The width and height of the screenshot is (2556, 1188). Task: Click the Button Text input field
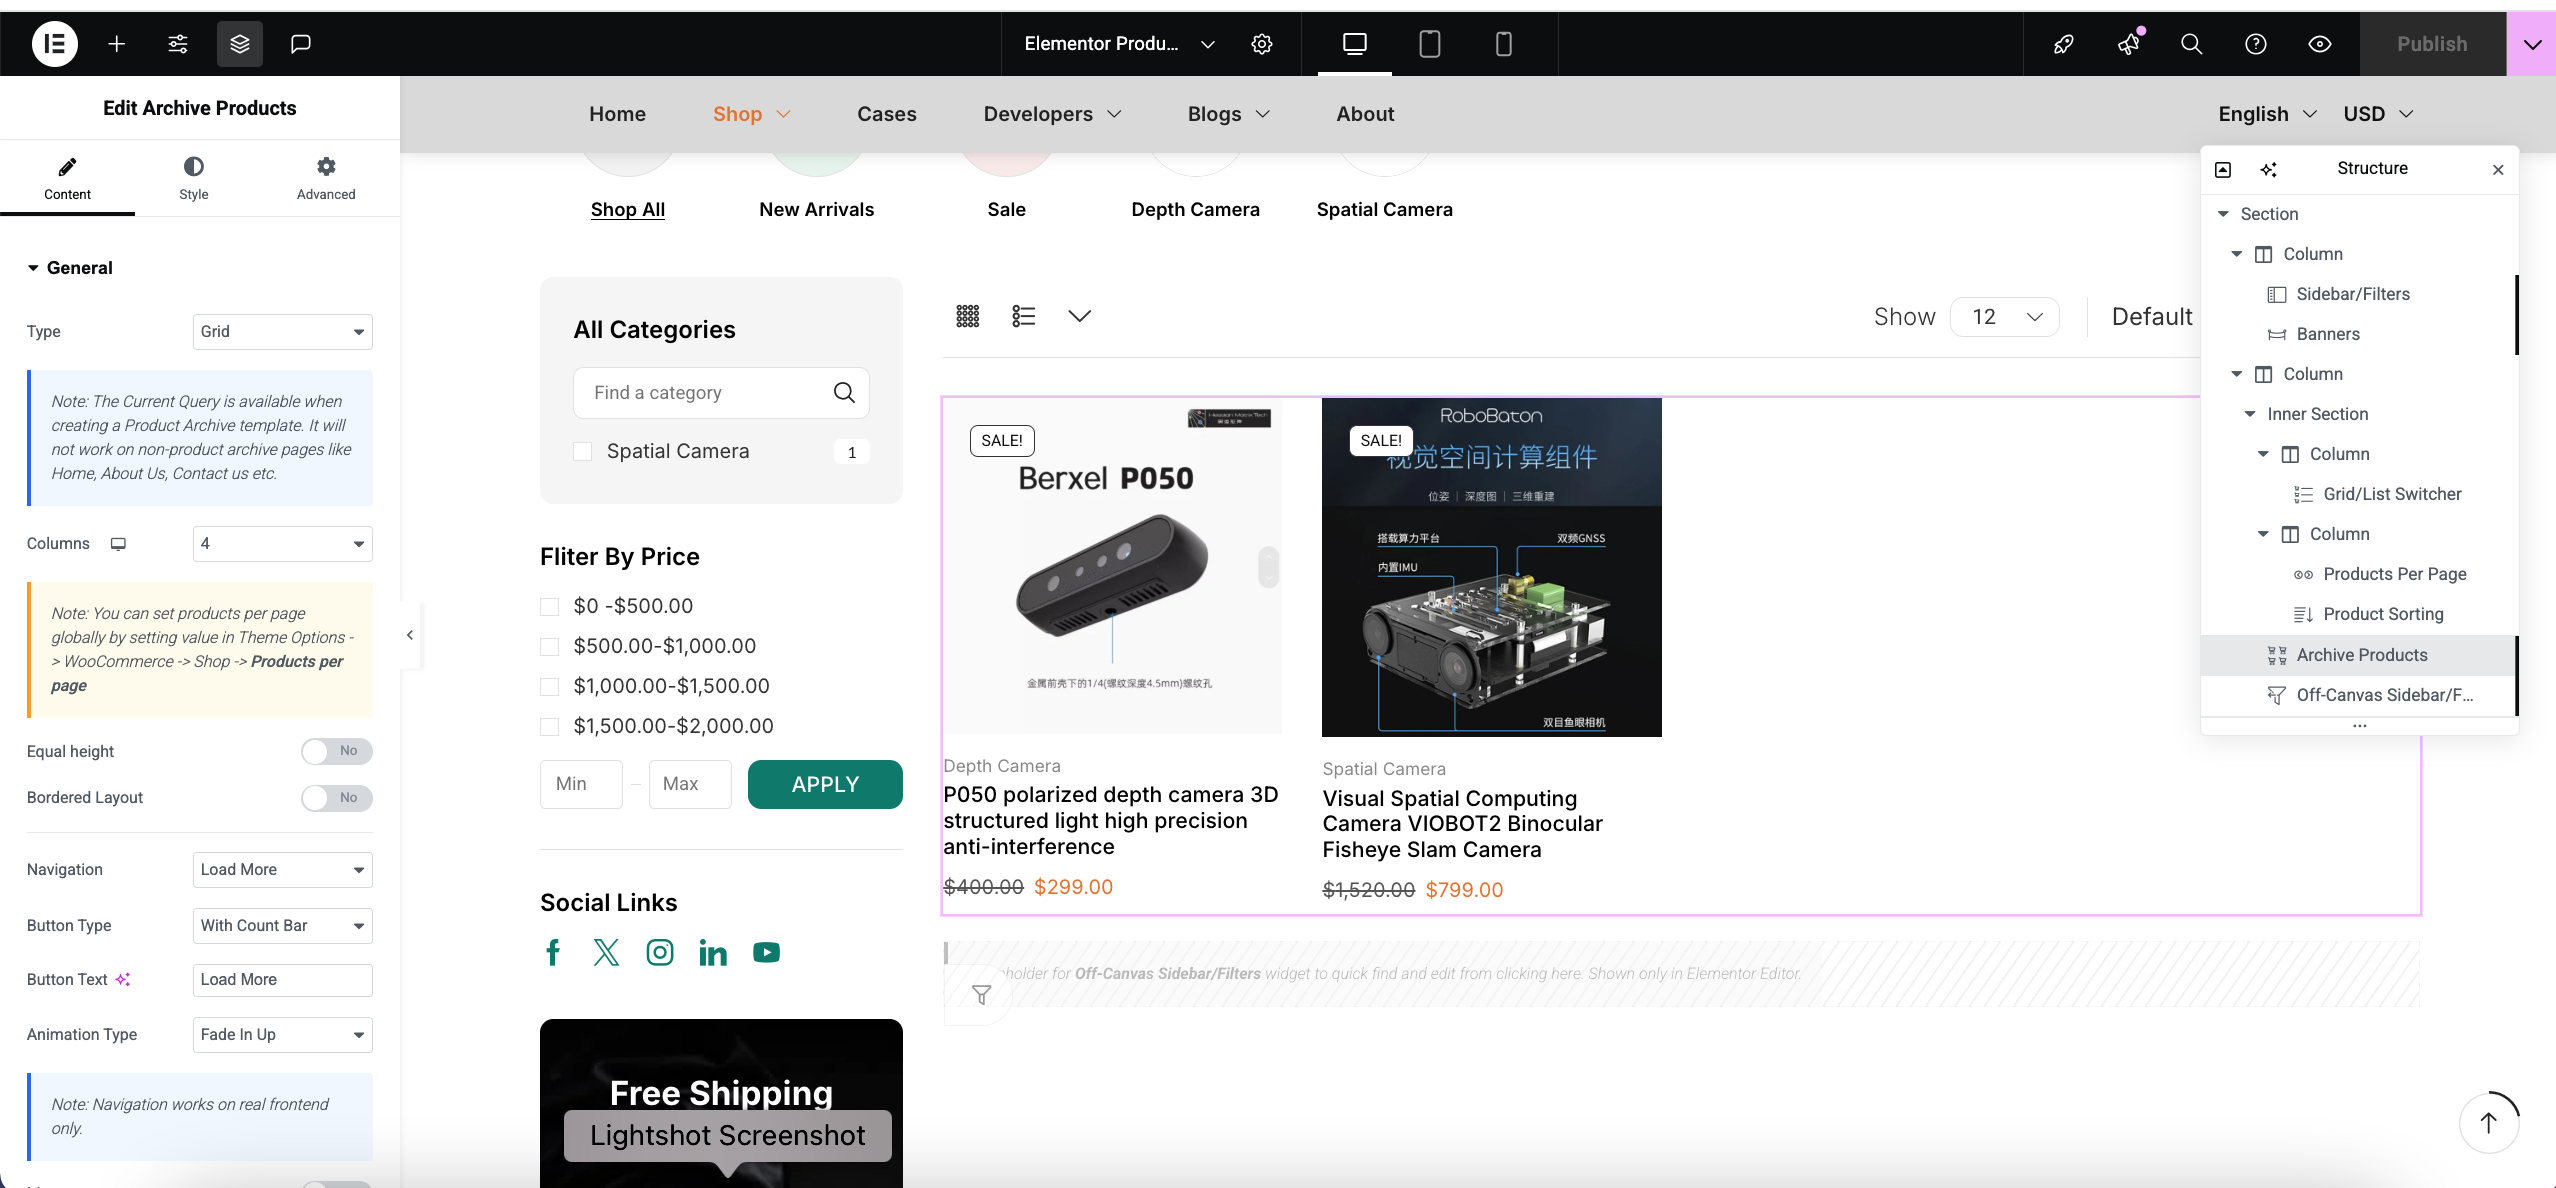pyautogui.click(x=283, y=980)
